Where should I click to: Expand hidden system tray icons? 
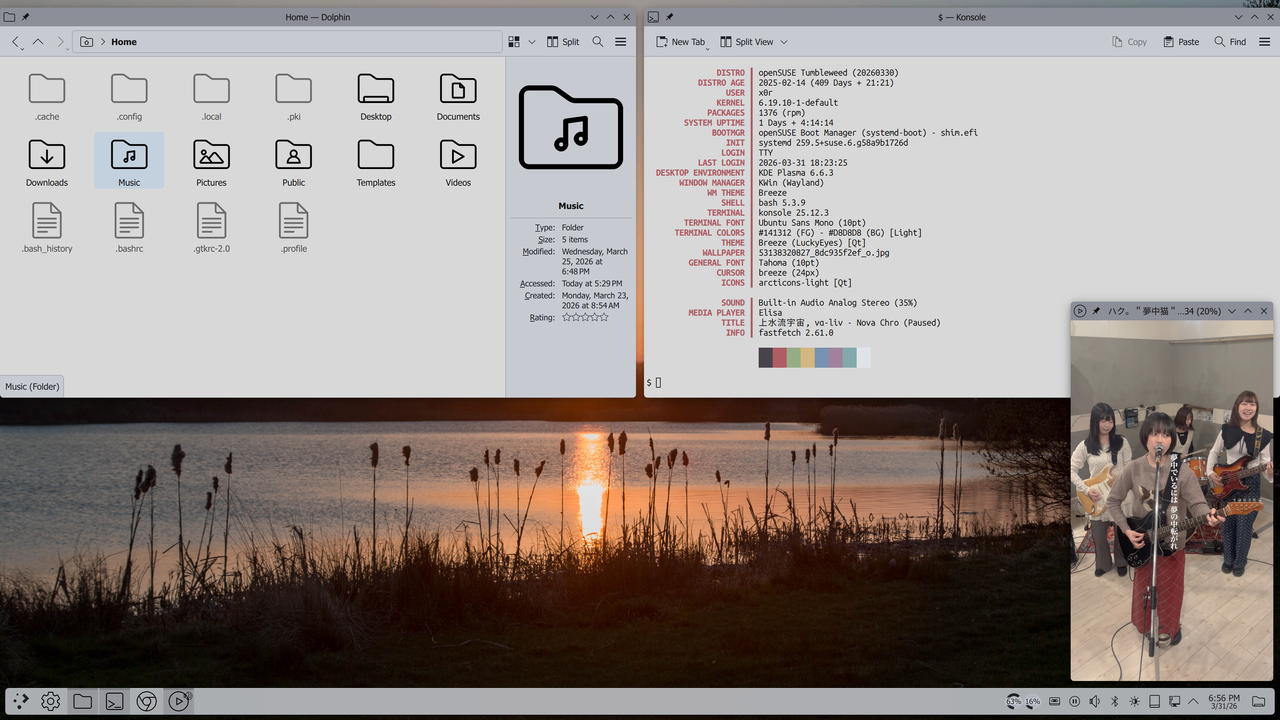[1193, 702]
